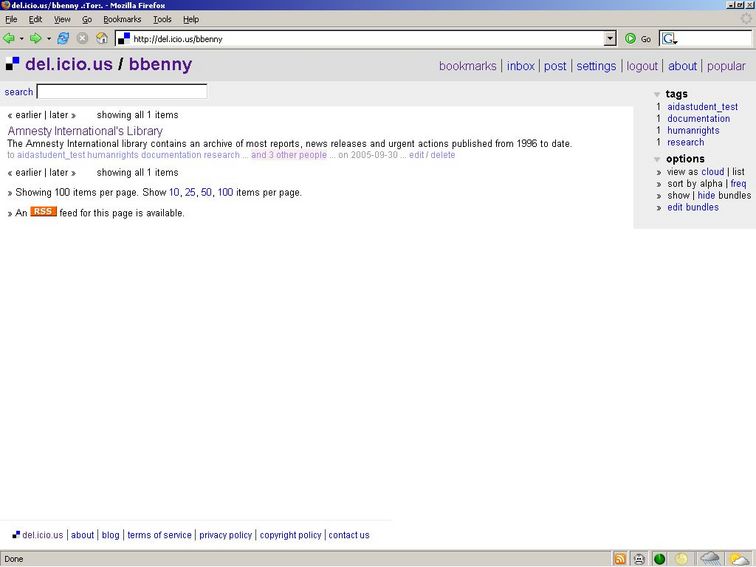Open the address bar history dropdown
This screenshot has height=567, width=756.
(610, 39)
